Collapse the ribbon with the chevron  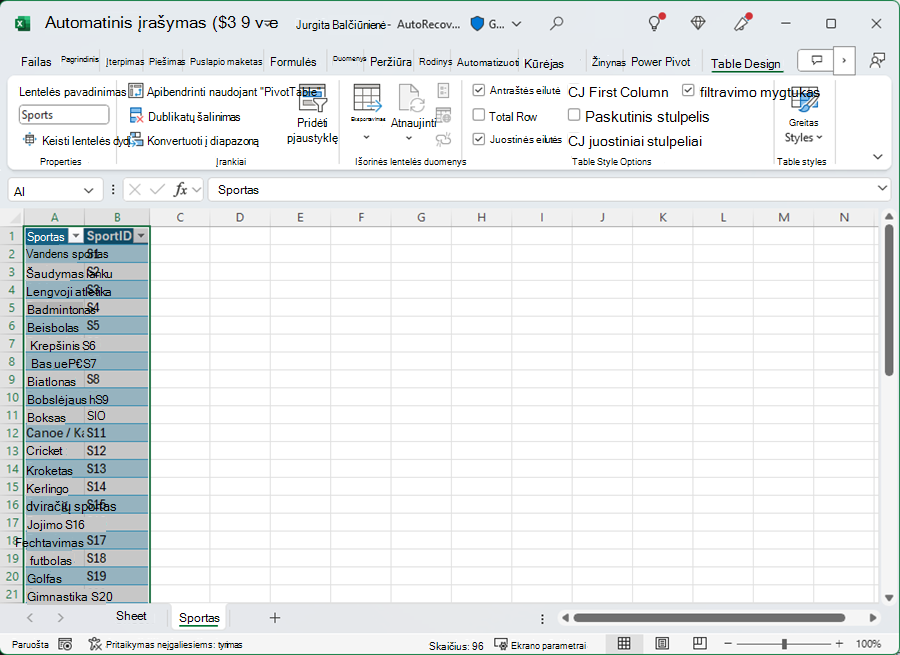pyautogui.click(x=878, y=157)
